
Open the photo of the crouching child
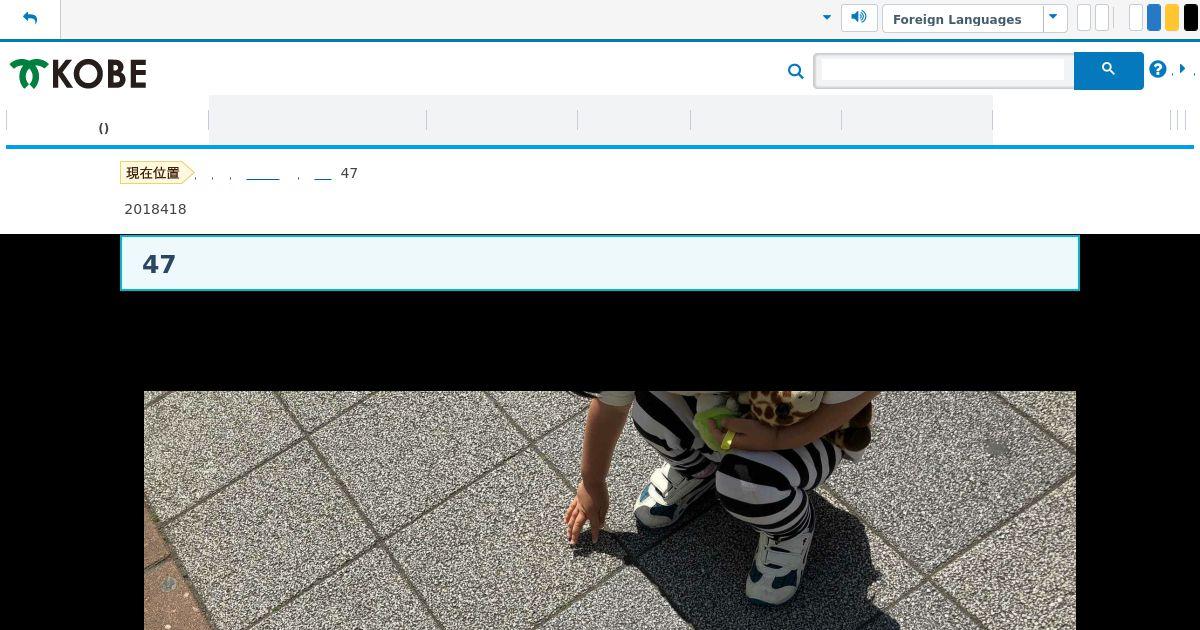[610, 510]
